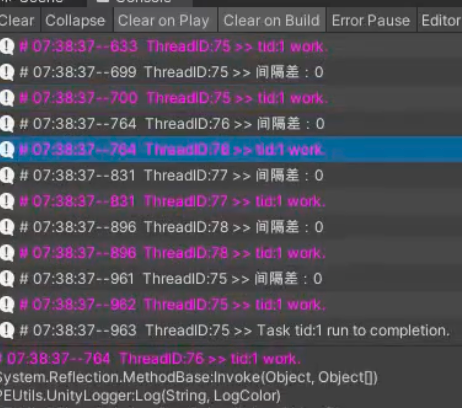Click the info icon of the 07:38:37--699 log
This screenshot has height=408, width=462.
pyautogui.click(x=7, y=72)
